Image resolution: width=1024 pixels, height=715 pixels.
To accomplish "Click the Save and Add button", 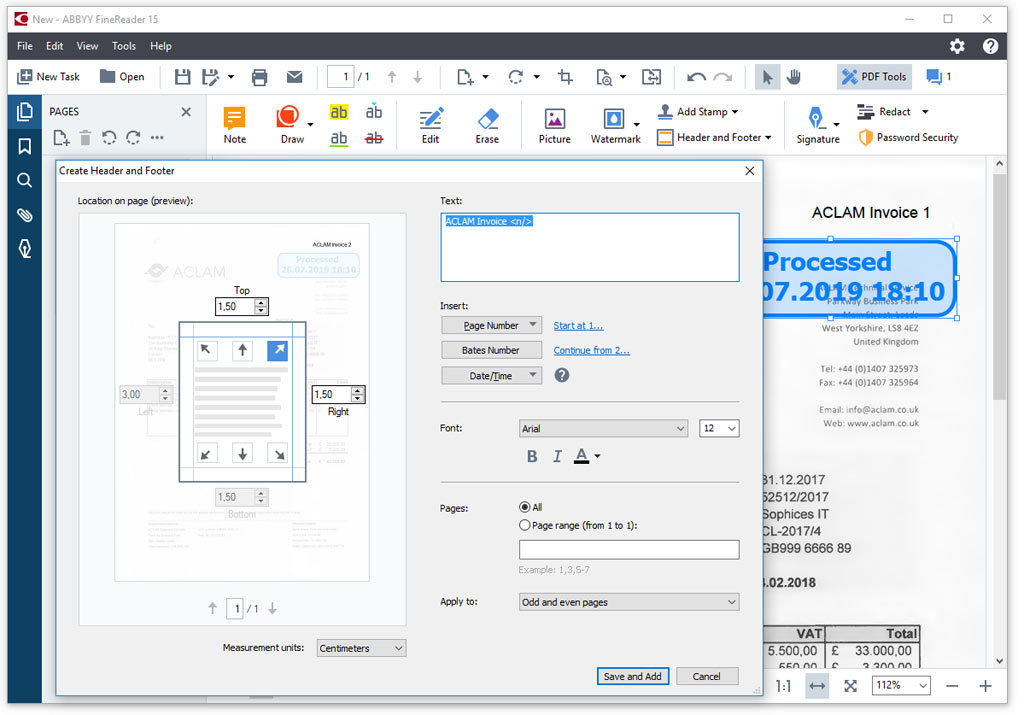I will click(x=632, y=676).
